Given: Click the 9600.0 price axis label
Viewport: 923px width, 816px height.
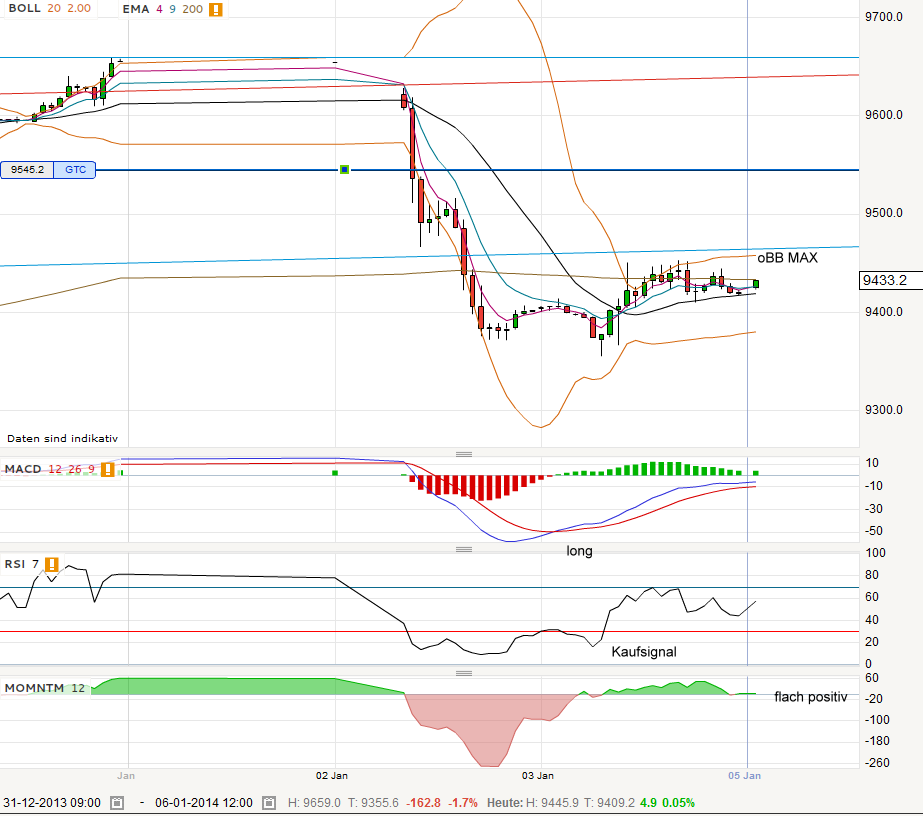Looking at the screenshot, I should pyautogui.click(x=884, y=115).
